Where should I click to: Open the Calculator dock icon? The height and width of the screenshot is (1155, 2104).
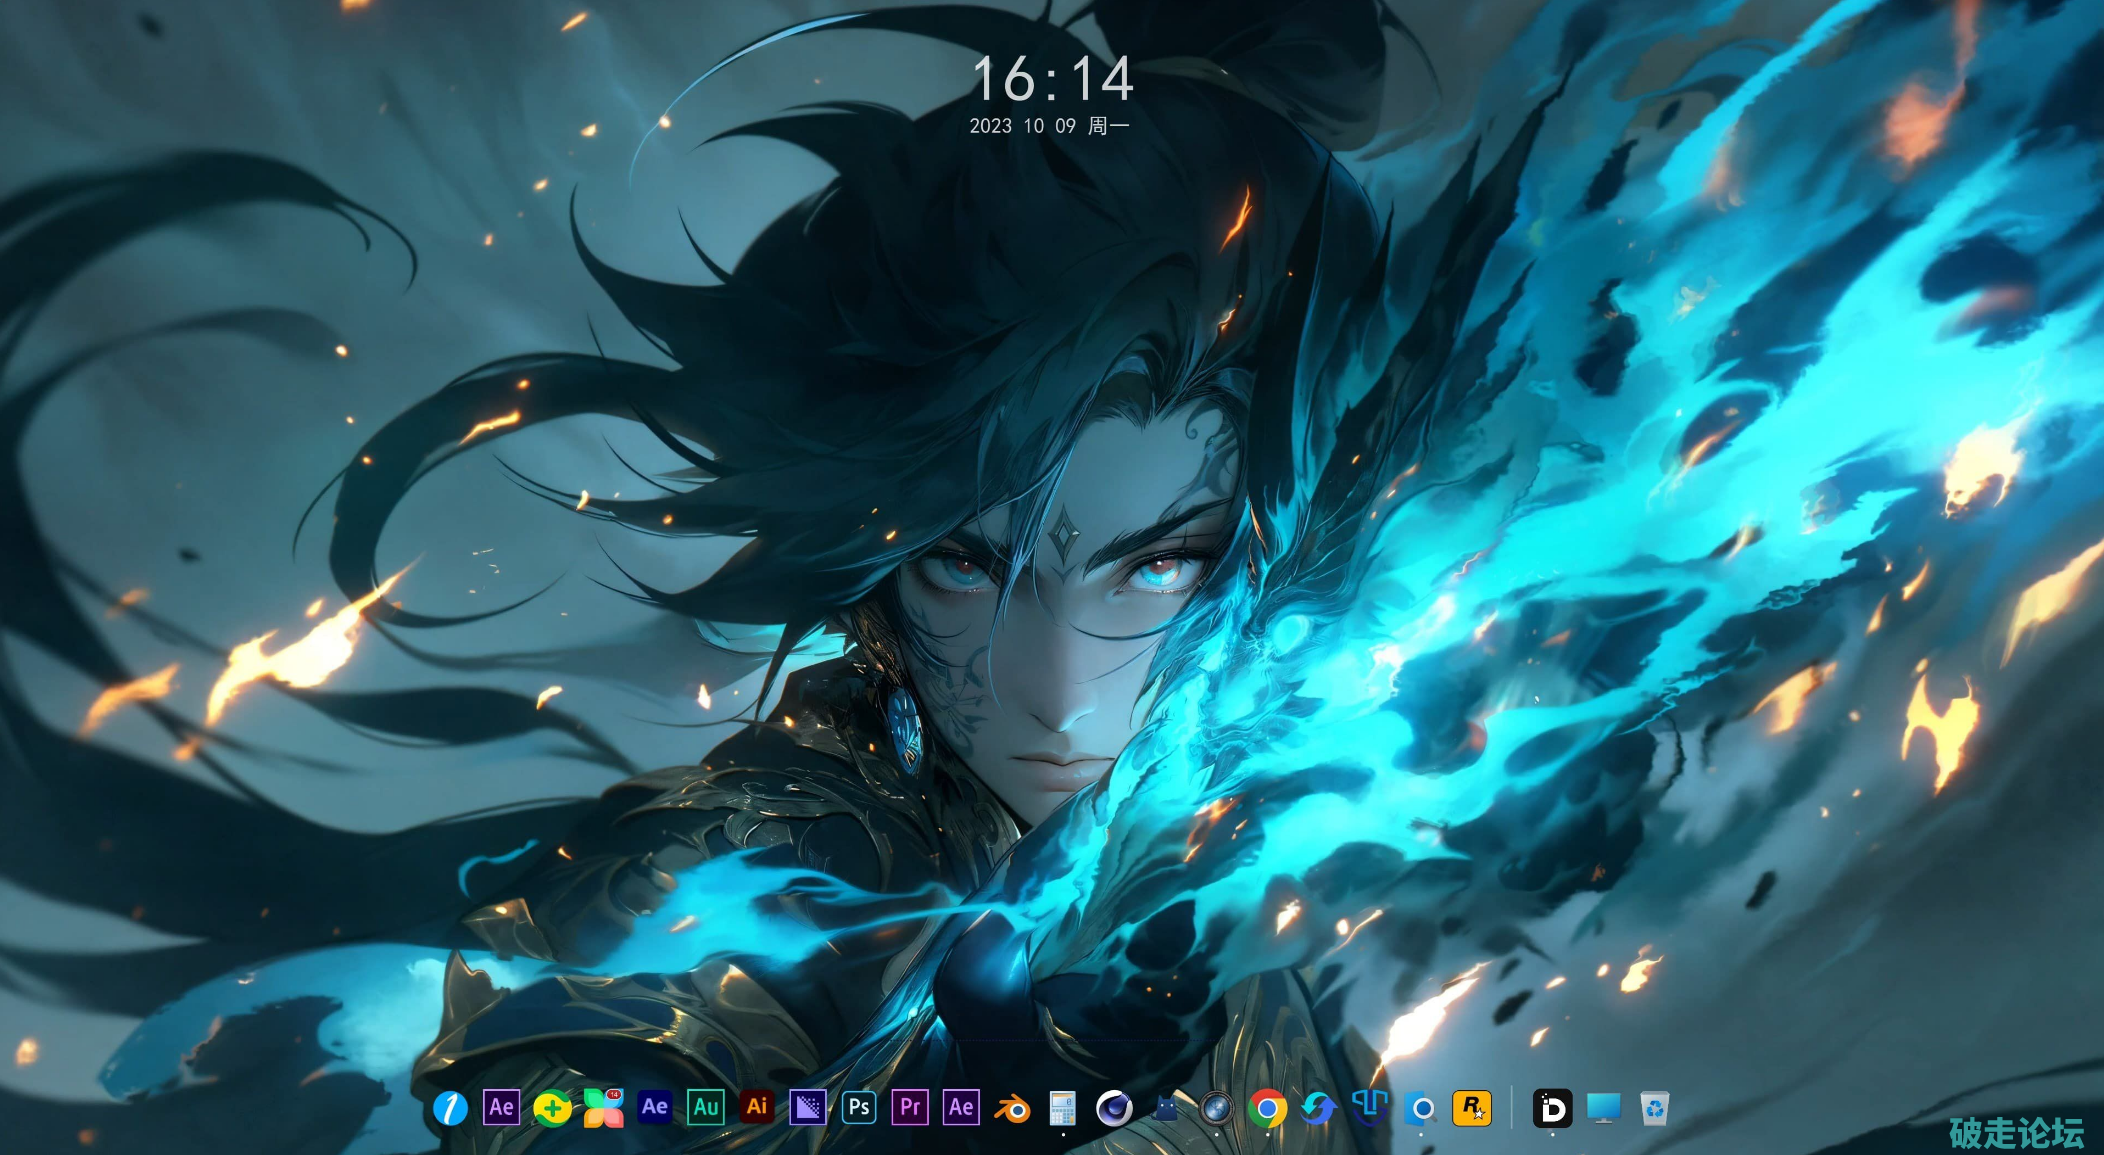click(x=1062, y=1108)
